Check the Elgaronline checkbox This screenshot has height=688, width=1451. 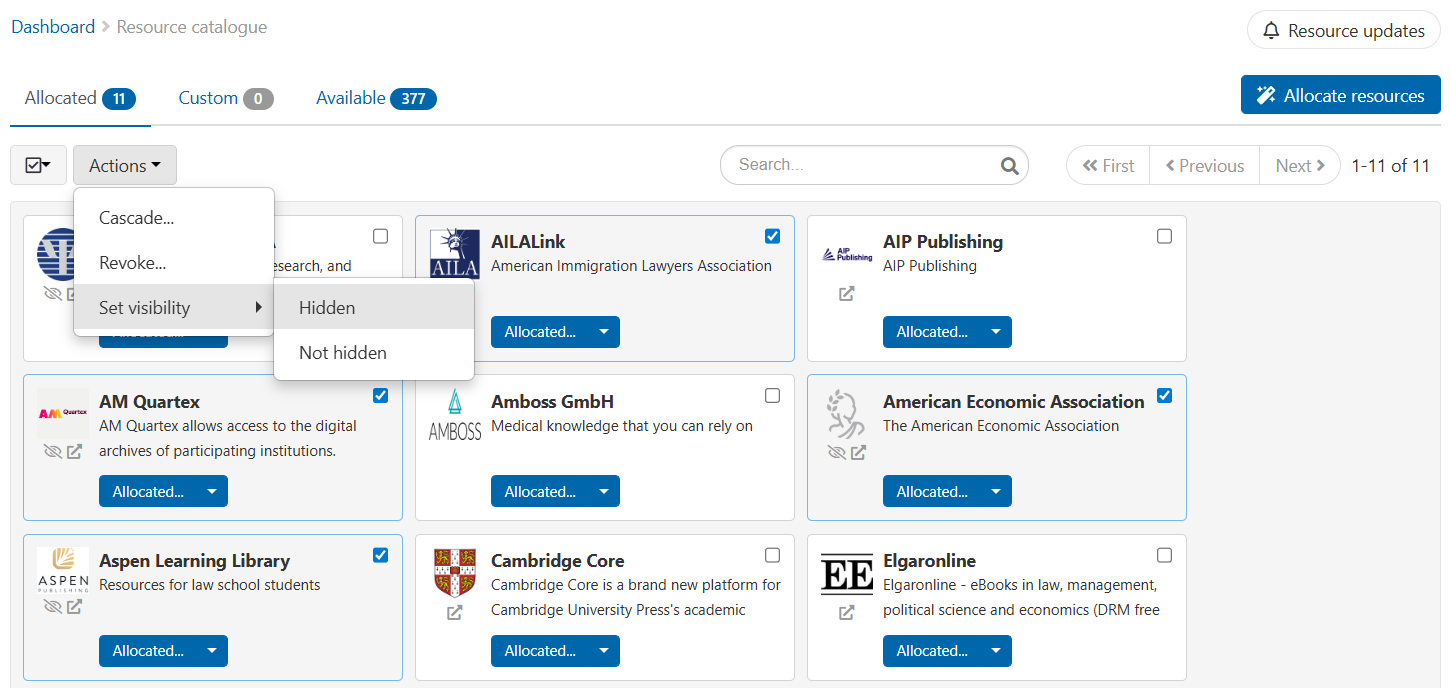(x=1164, y=555)
